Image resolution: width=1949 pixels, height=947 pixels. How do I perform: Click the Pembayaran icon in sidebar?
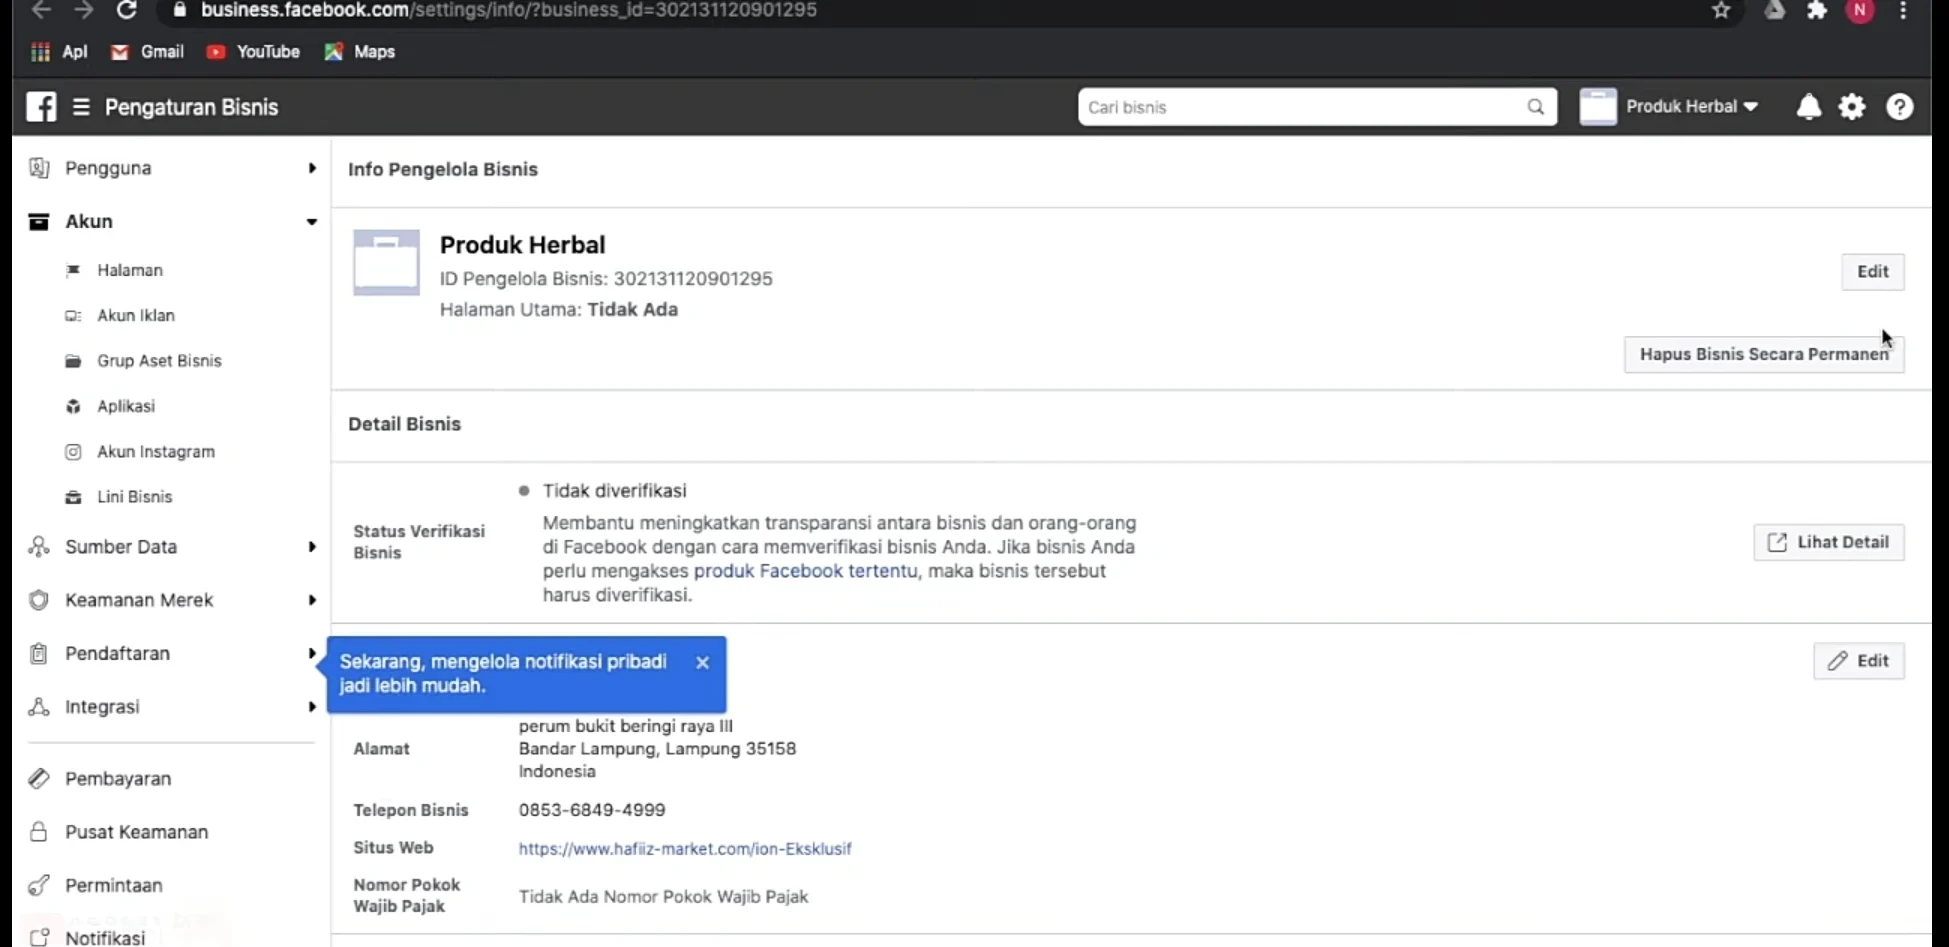pos(39,778)
